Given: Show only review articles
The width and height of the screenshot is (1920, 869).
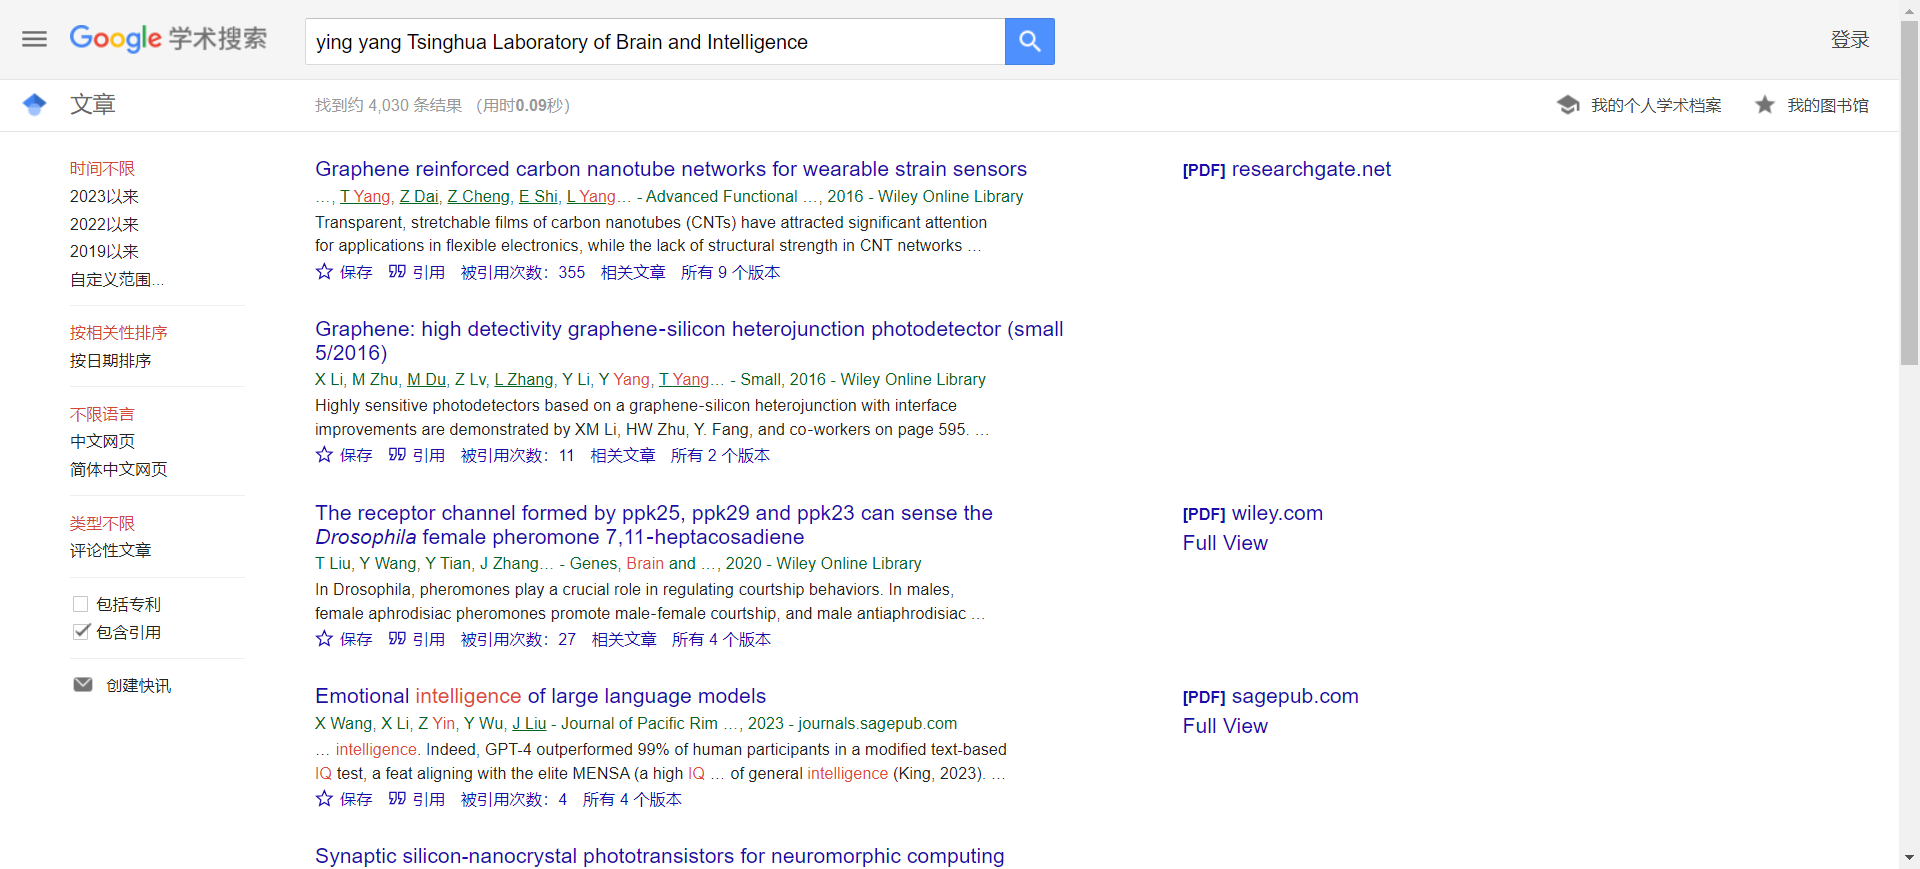Looking at the screenshot, I should 111,550.
